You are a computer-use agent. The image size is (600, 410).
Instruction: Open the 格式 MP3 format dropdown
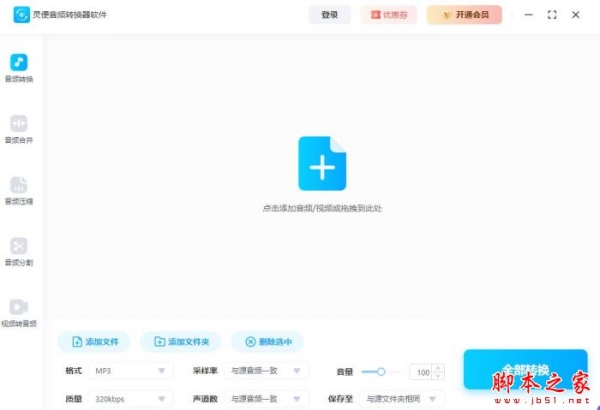click(130, 371)
